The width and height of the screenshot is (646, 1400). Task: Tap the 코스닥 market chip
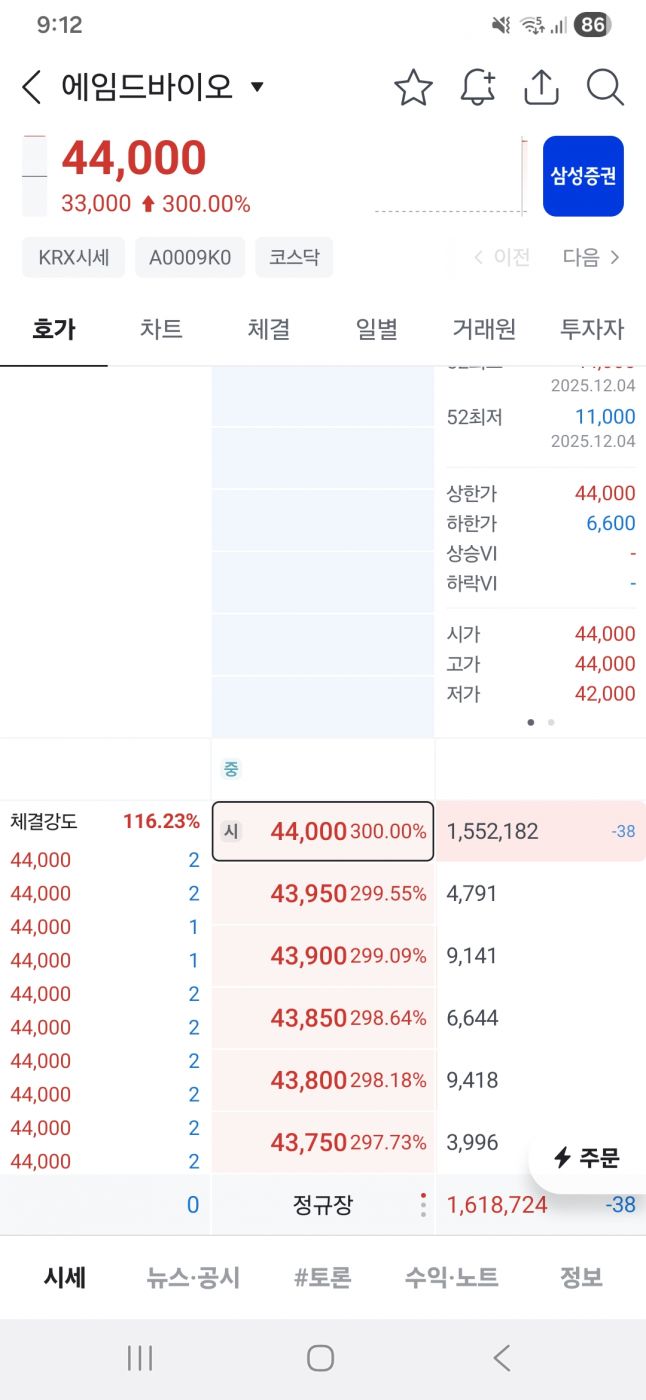[x=294, y=257]
